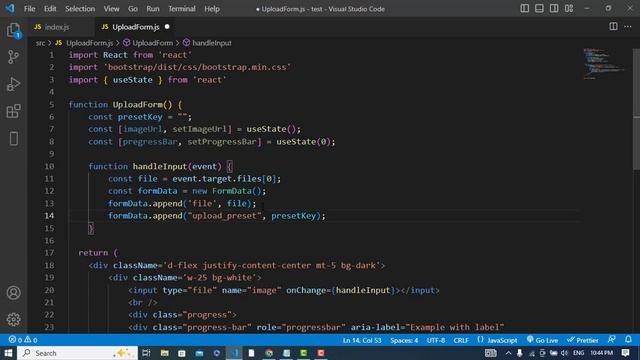
Task: Click the unsaved dot on UploadForm.js tab
Action: (x=167, y=27)
